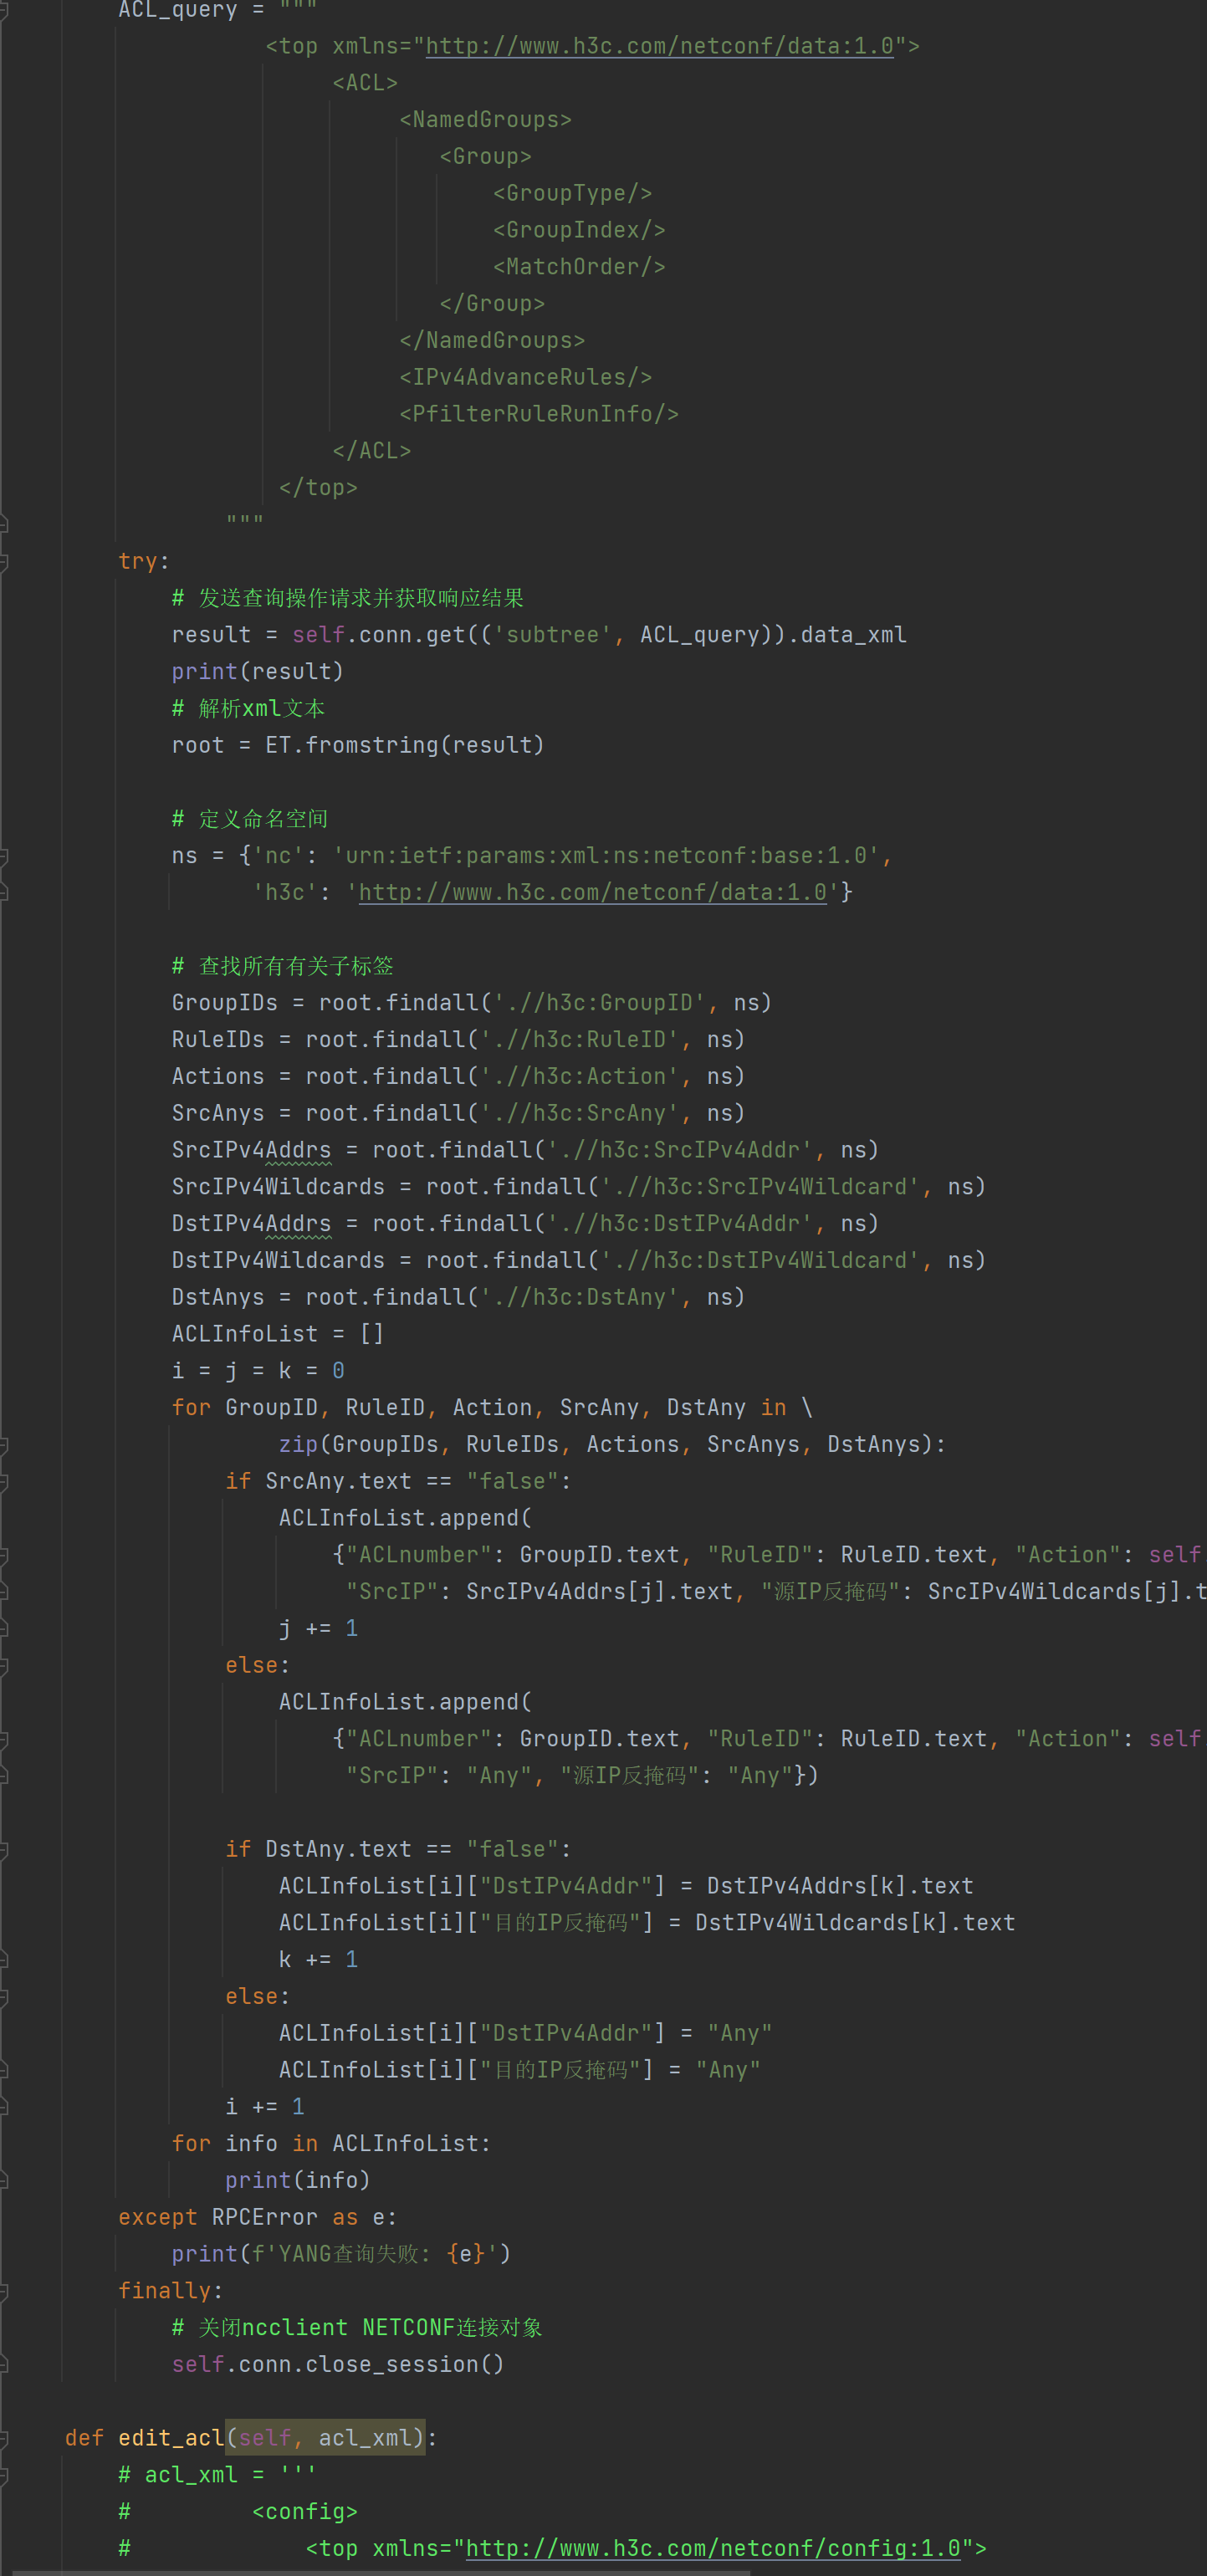Collapse the try: block fold marker
This screenshot has height=2576, width=1207.
[4, 561]
